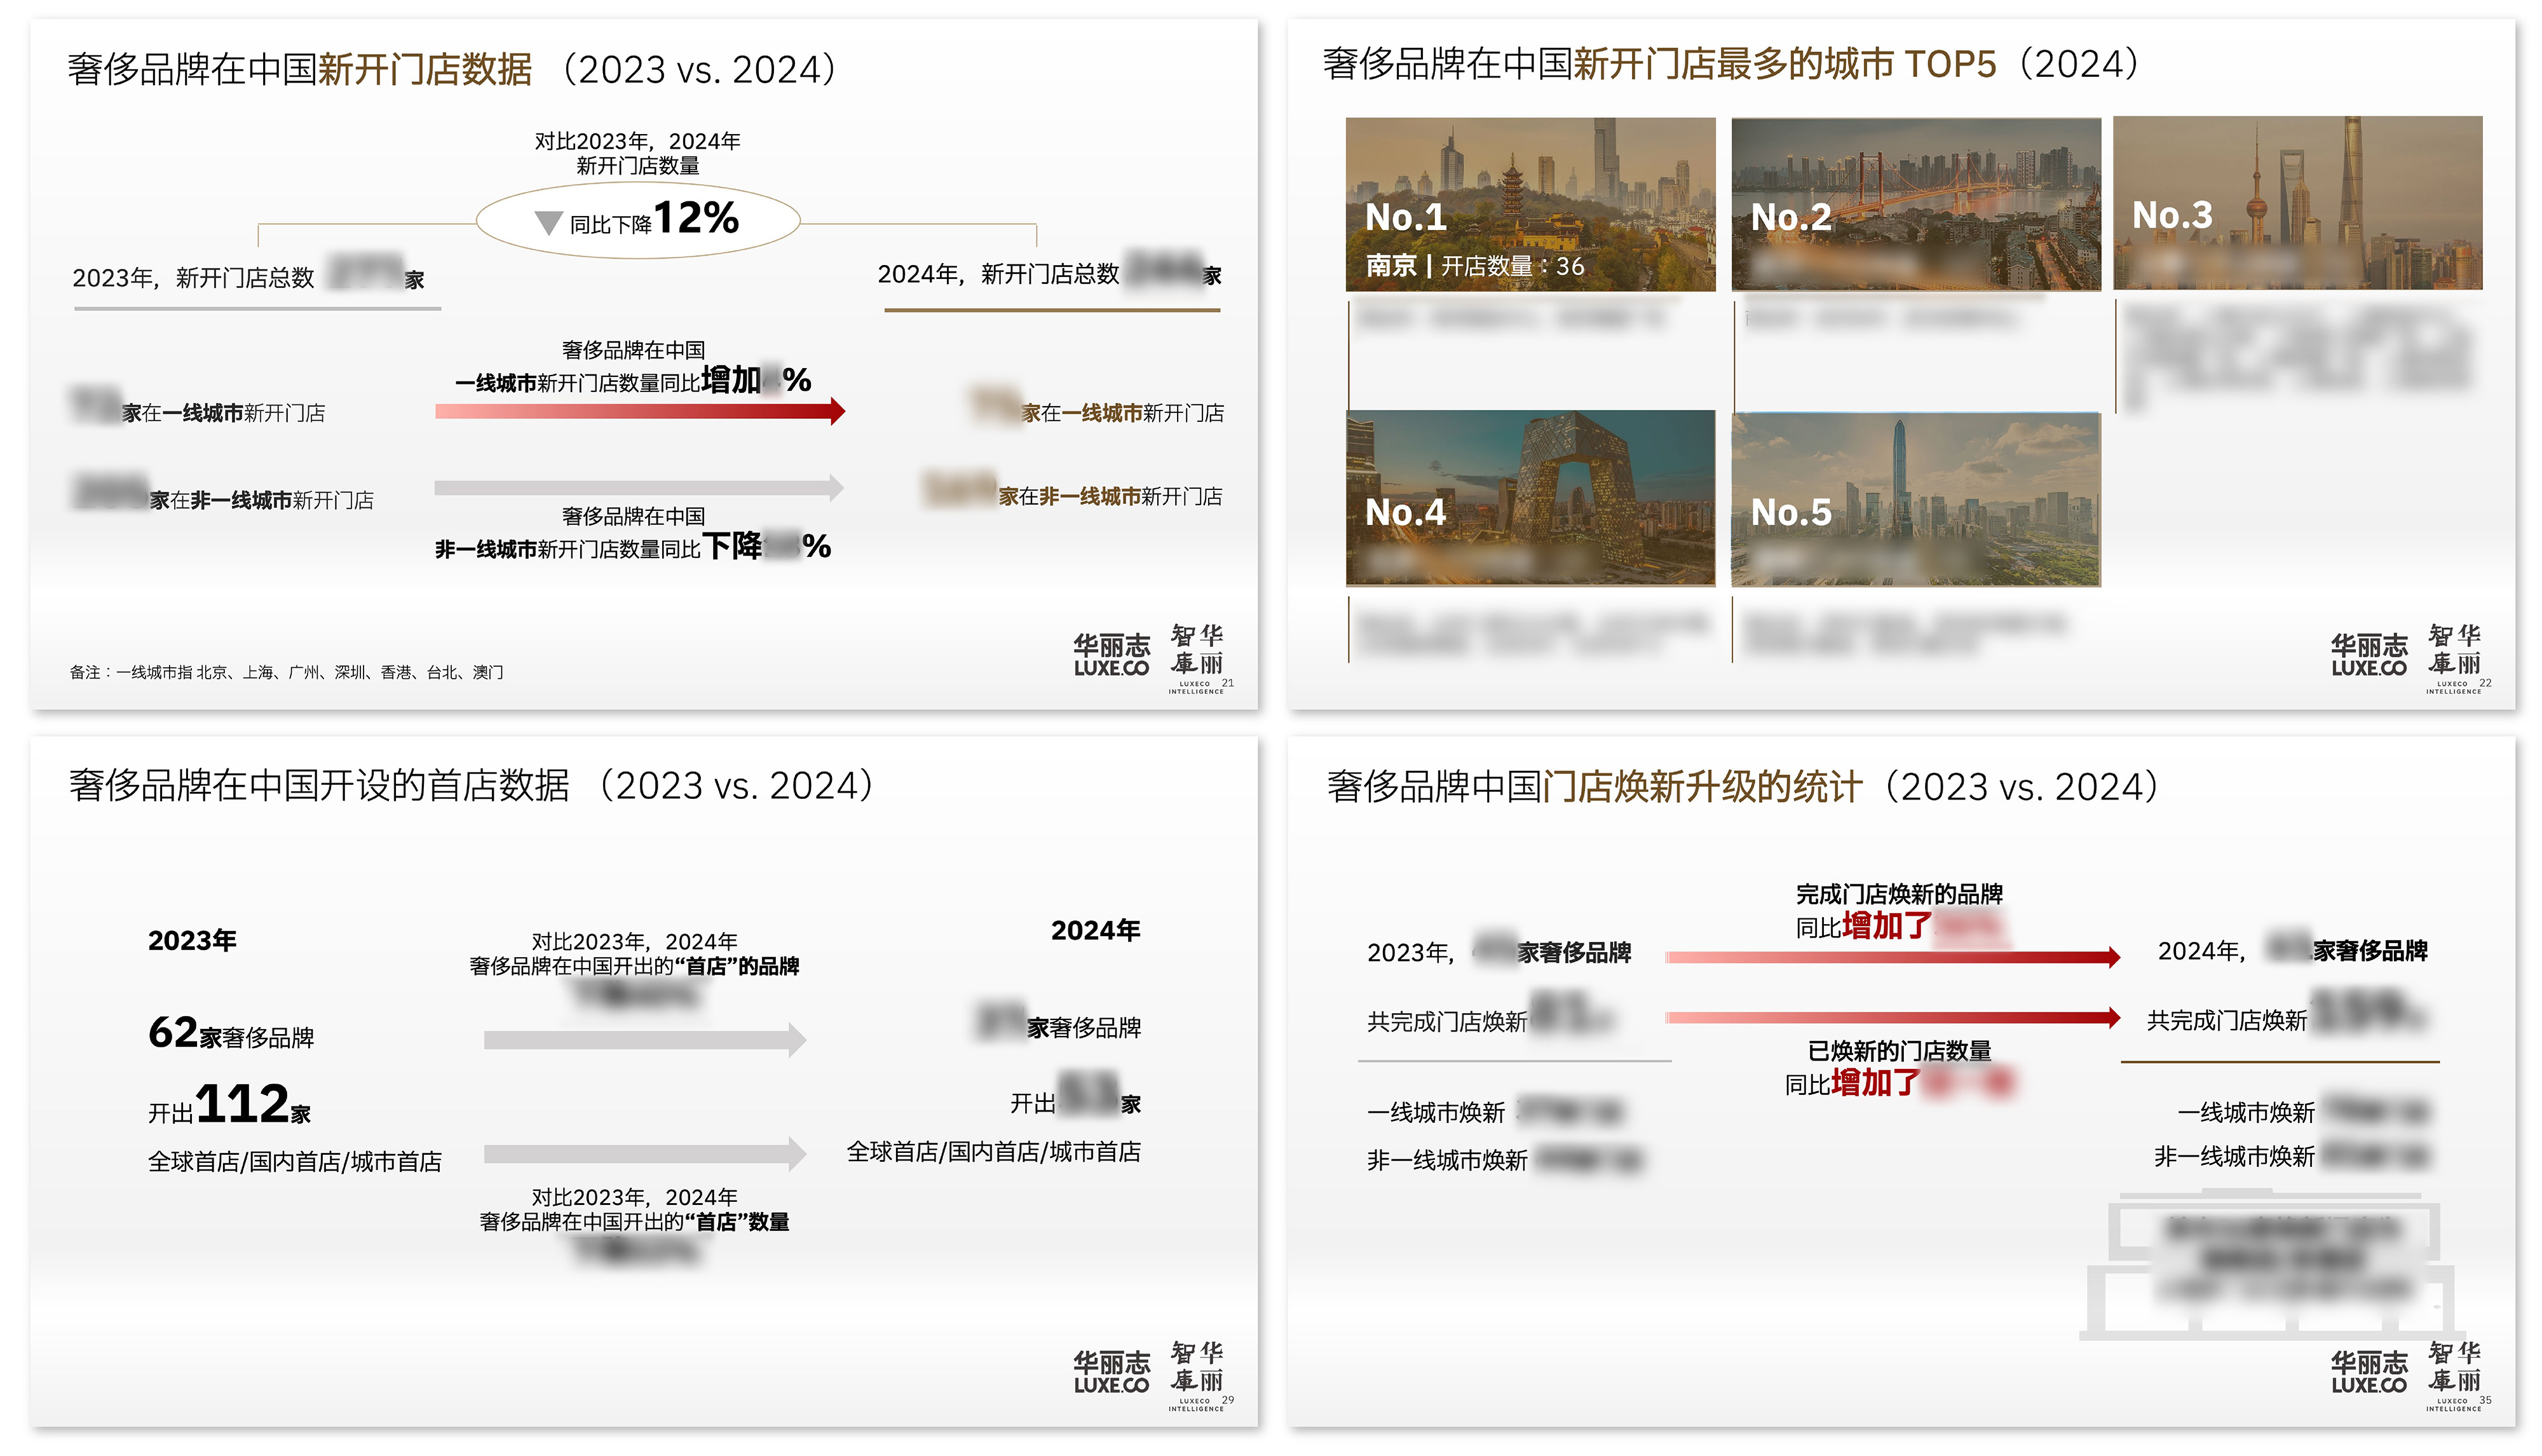The height and width of the screenshot is (1456, 2542).
Task: Click the 同比下降12% oval callout
Action: click(638, 220)
